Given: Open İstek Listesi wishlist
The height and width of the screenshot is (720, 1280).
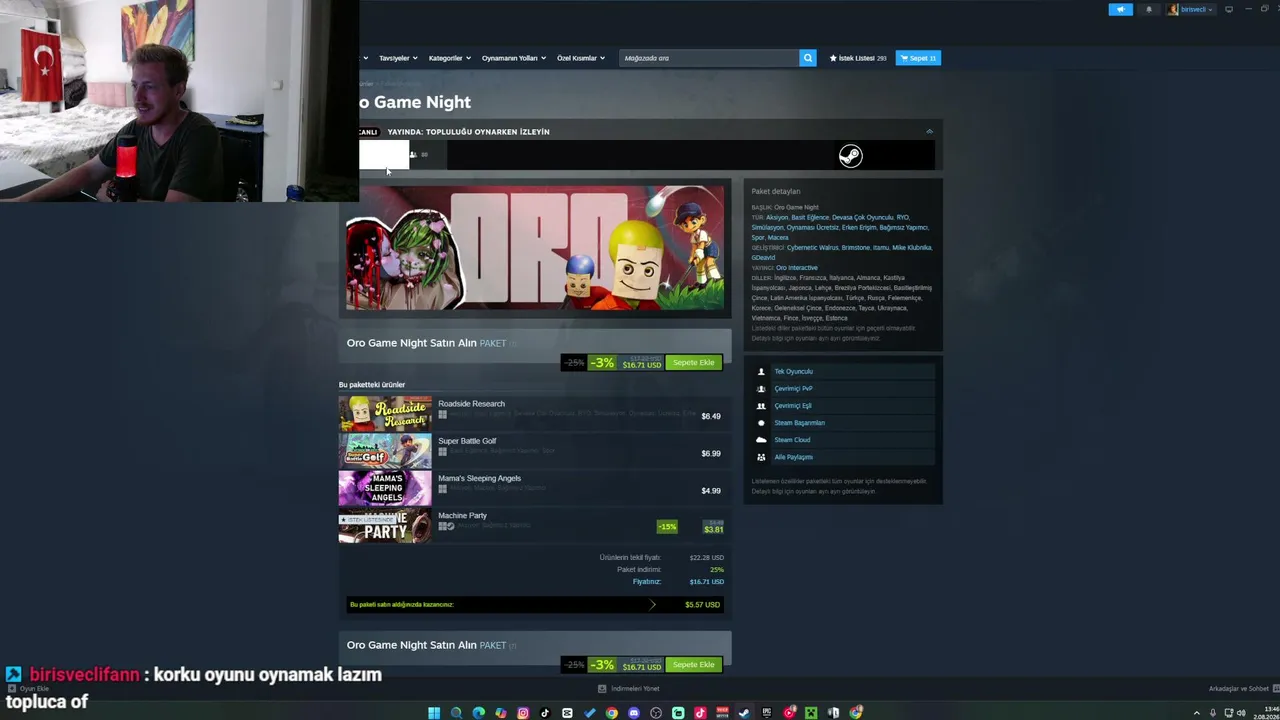Looking at the screenshot, I should (857, 58).
